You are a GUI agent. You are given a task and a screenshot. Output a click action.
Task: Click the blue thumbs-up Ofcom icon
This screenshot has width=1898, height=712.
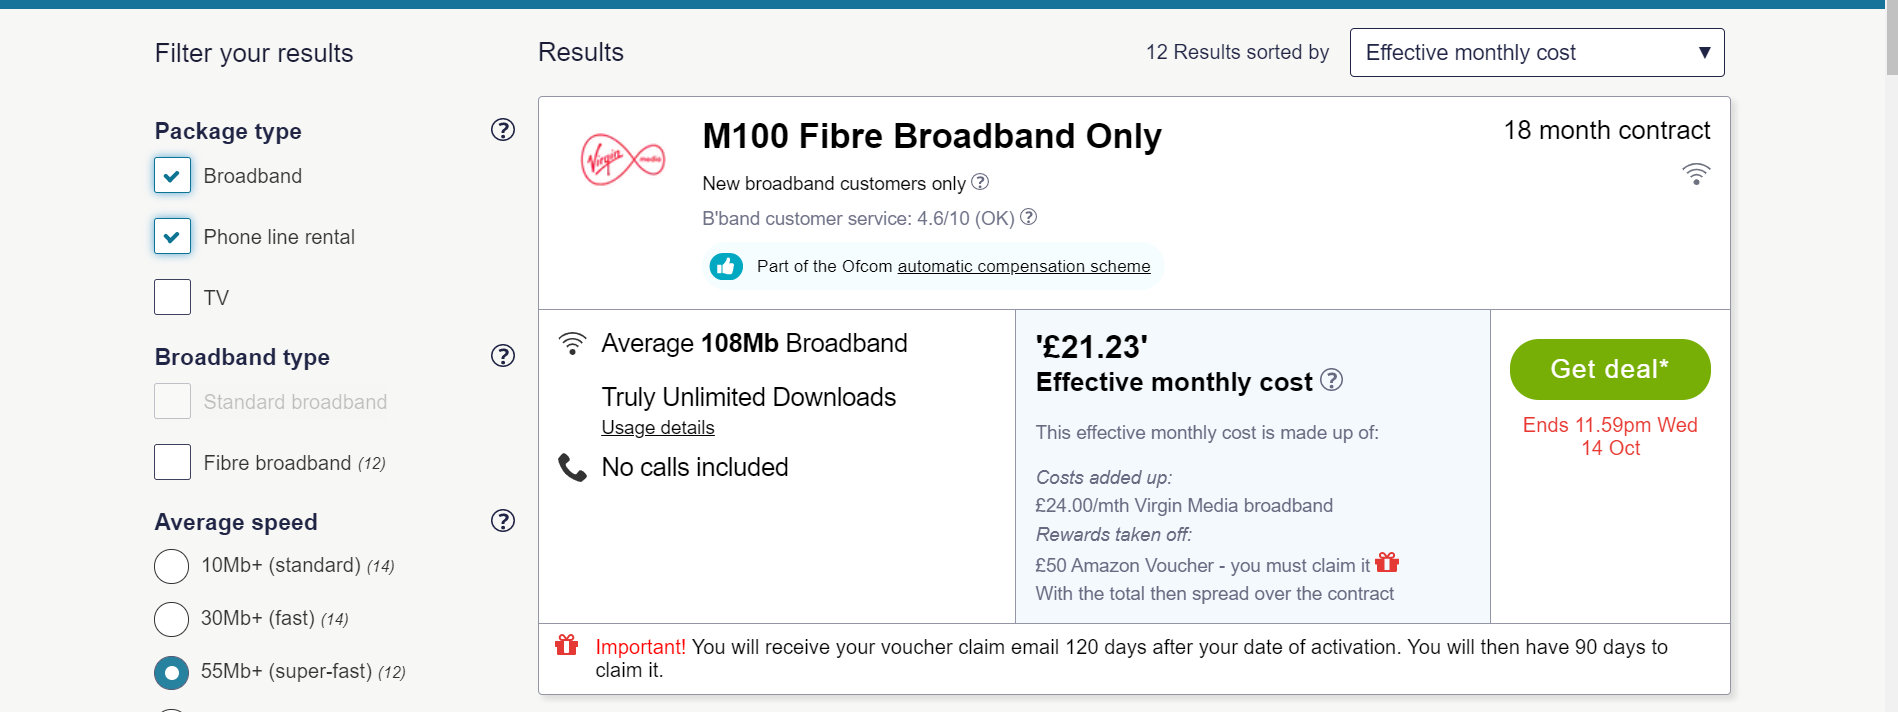pyautogui.click(x=726, y=266)
